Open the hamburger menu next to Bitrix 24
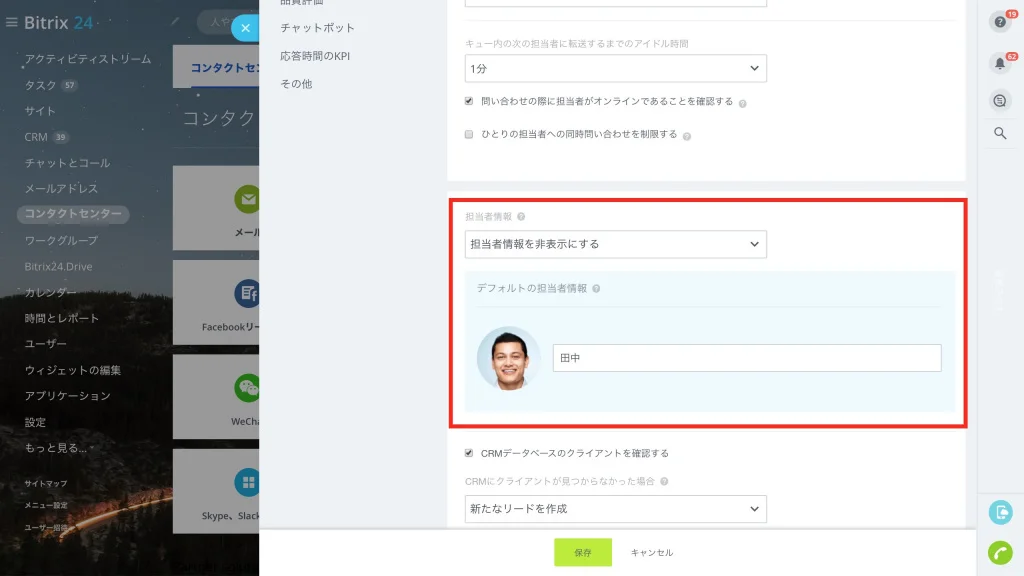The width and height of the screenshot is (1024, 576). 11,22
